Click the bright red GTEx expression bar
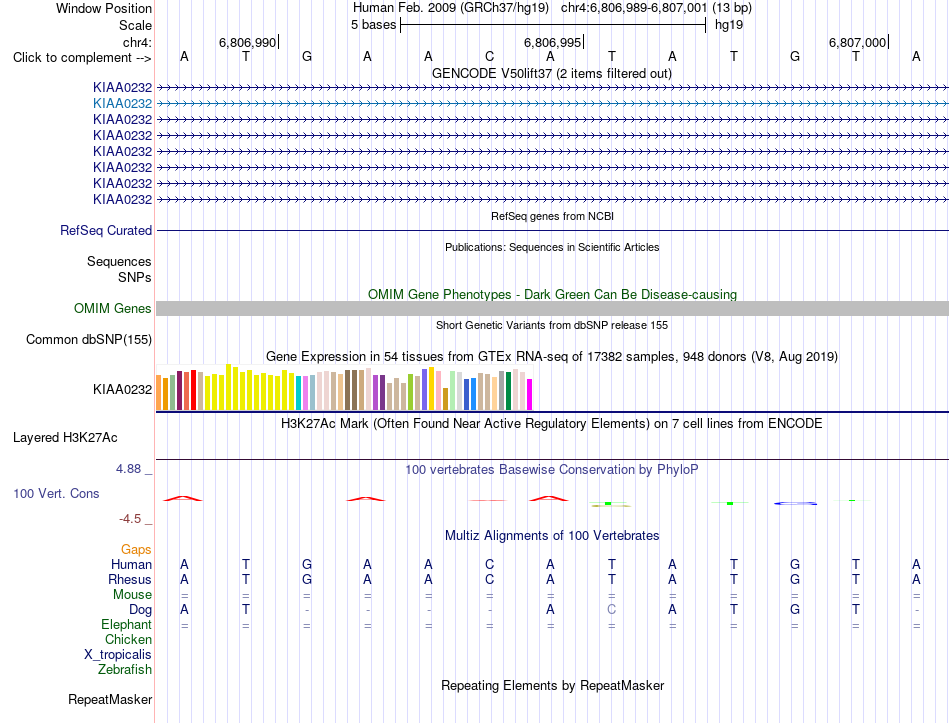The height and width of the screenshot is (723, 950). pos(193,390)
